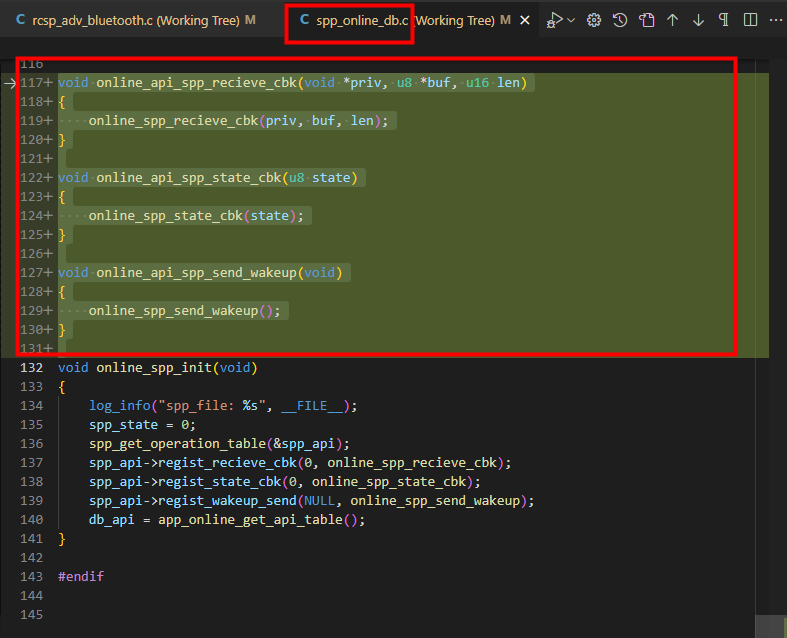The height and width of the screenshot is (638, 787).
Task: Click the M modified badge on rcsp_adv_bluetooth.c tab
Action: (250, 20)
